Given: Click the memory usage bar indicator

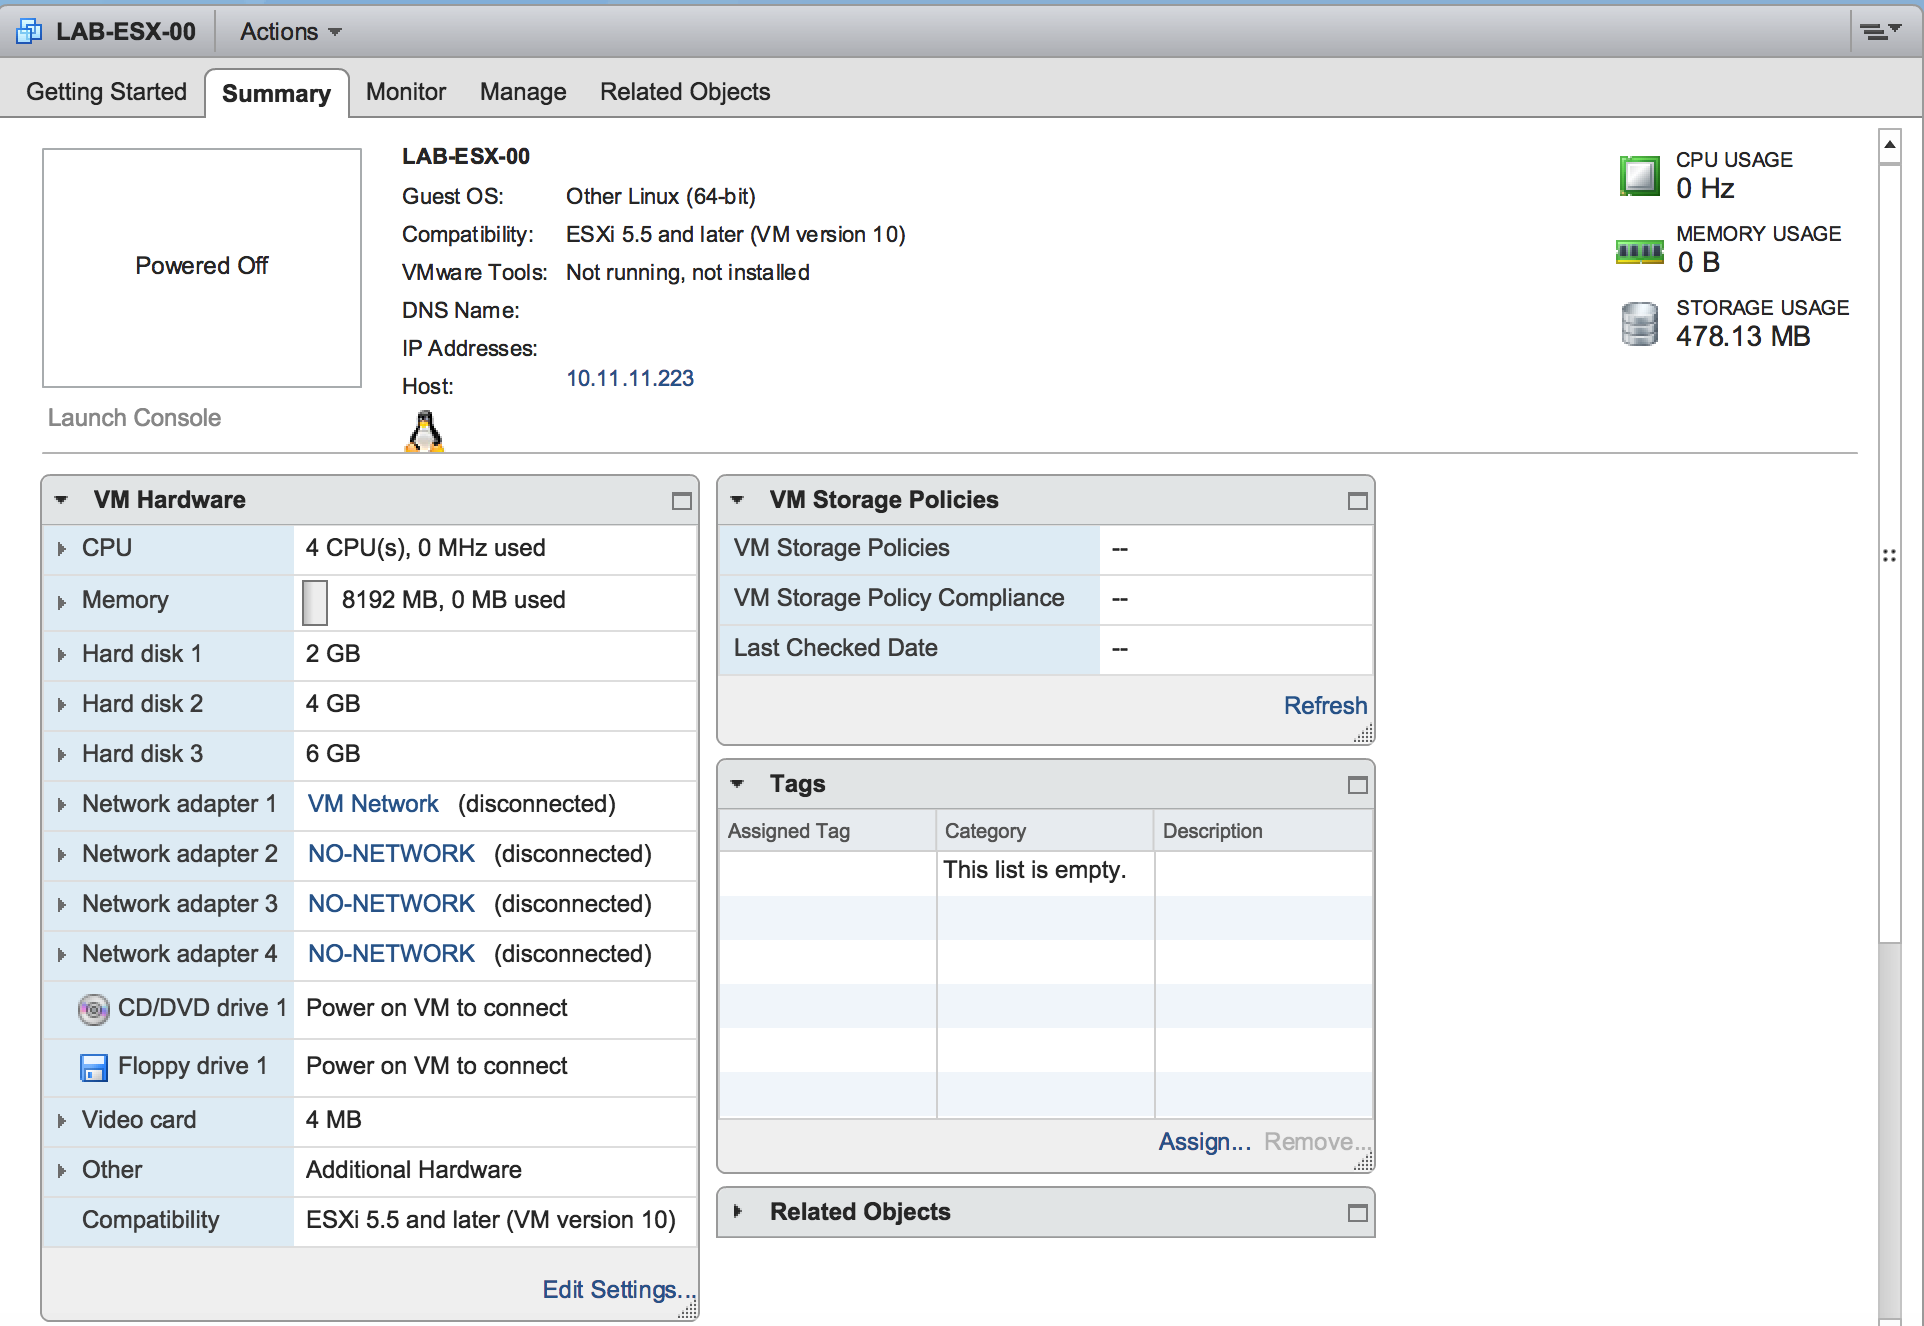Looking at the screenshot, I should (x=315, y=602).
